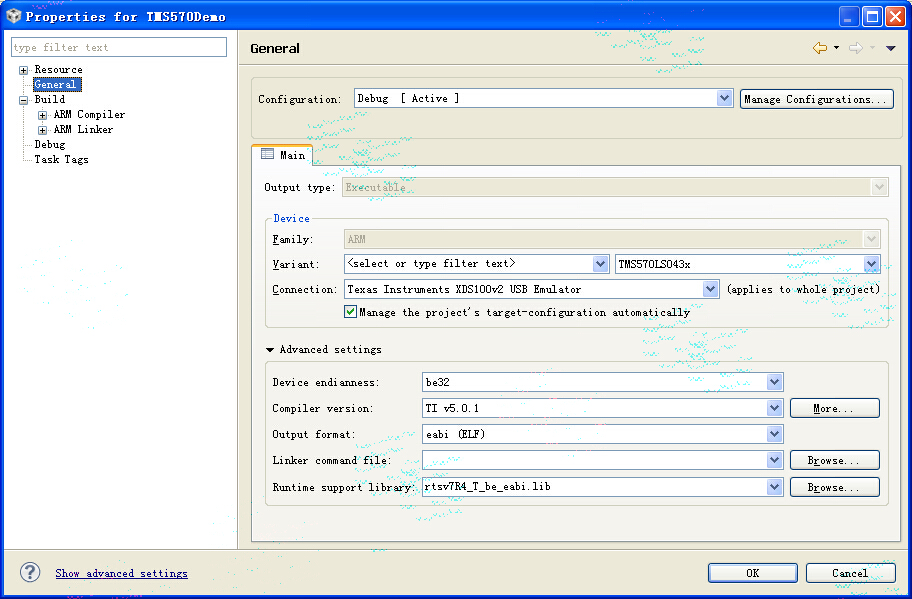This screenshot has width=912, height=599.
Task: Click the title bar application cube icon
Action: click(x=13, y=16)
